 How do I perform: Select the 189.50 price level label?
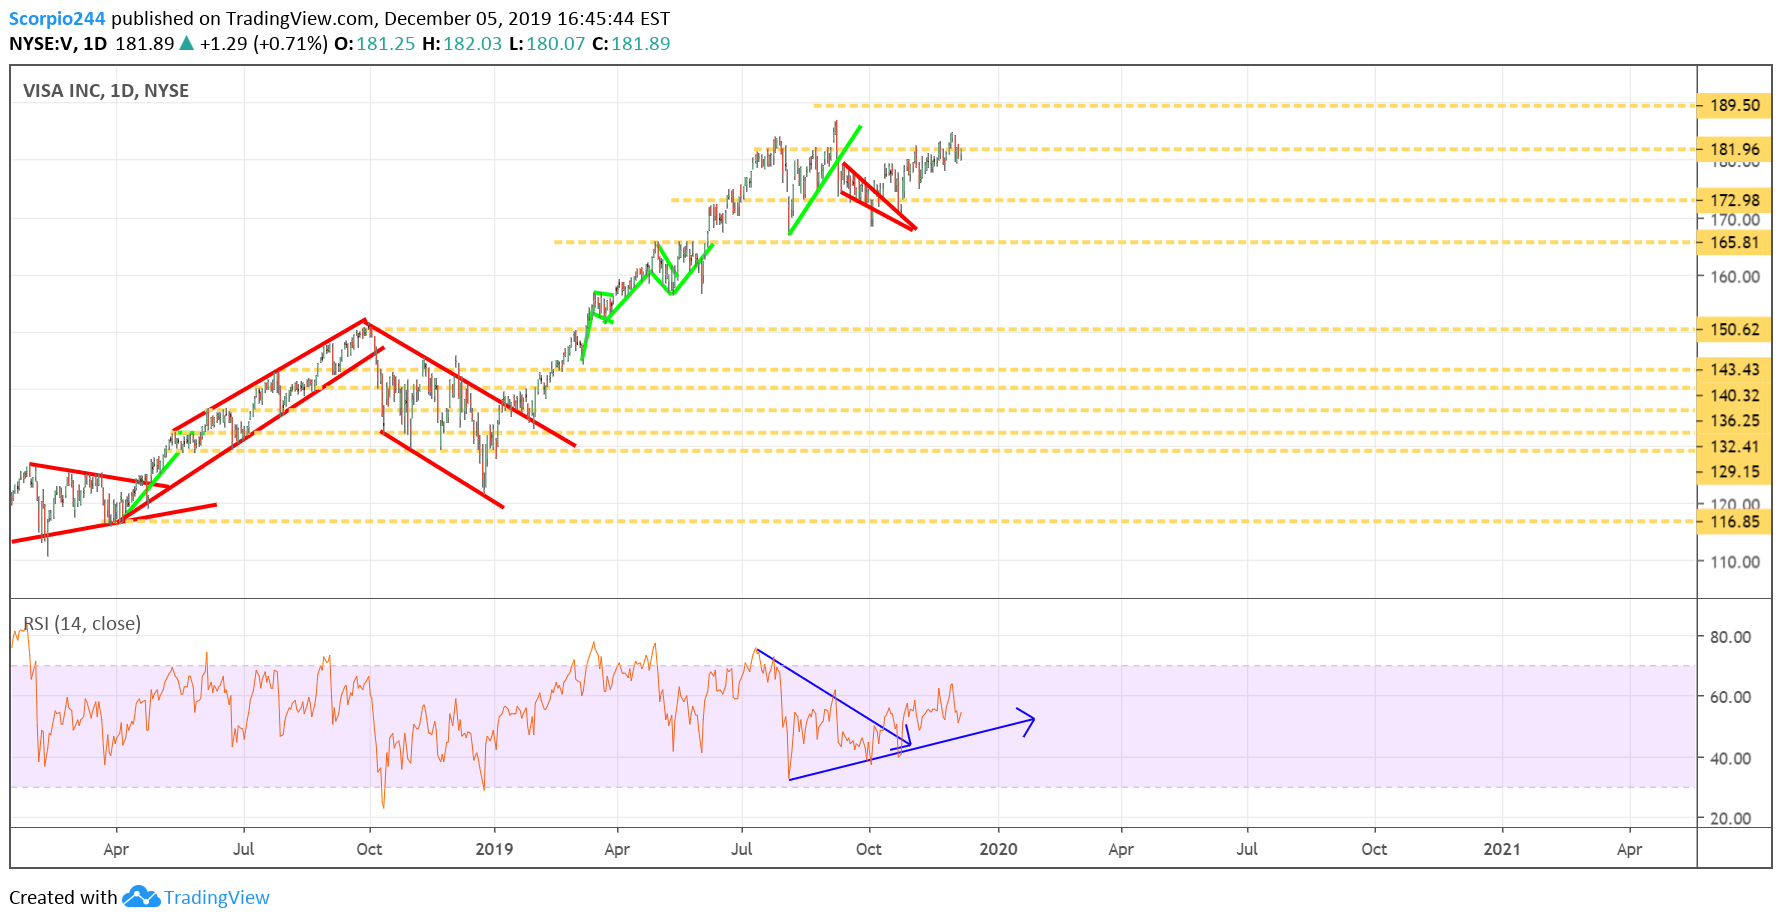pyautogui.click(x=1734, y=105)
